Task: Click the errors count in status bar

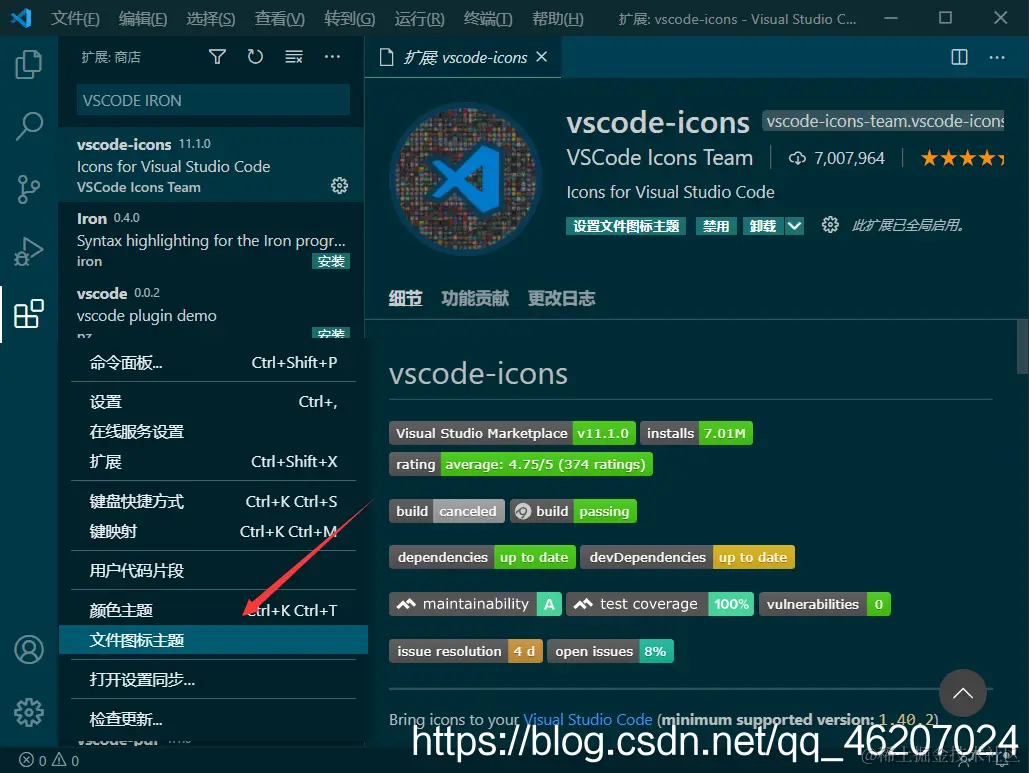Action: [33, 760]
